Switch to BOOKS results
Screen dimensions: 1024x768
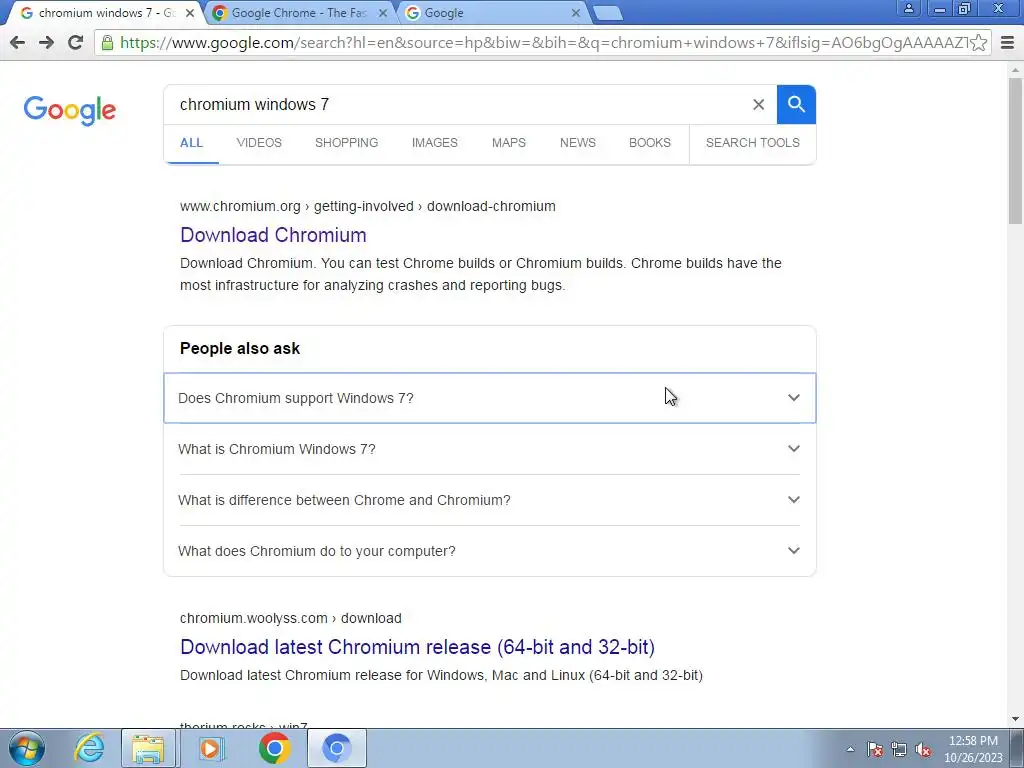click(650, 143)
